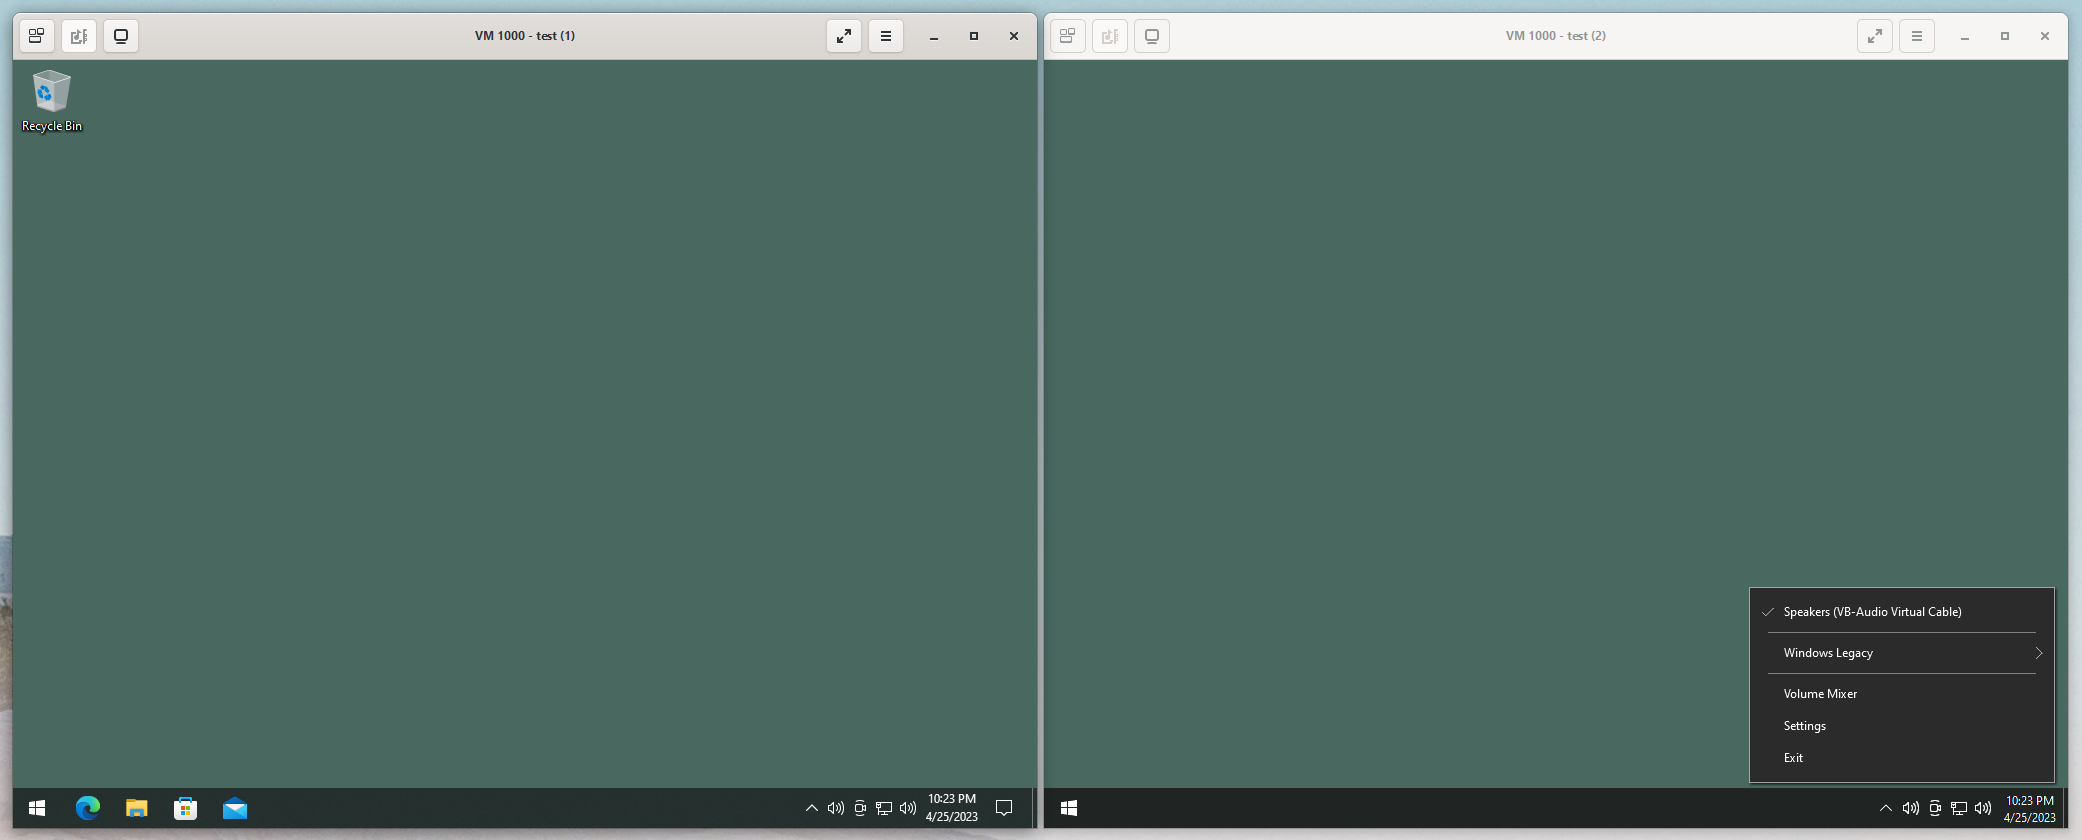Viewport: 2082px width, 840px height.
Task: Click speaker icon beside the chevron in test (2) tray
Action: tap(1911, 808)
